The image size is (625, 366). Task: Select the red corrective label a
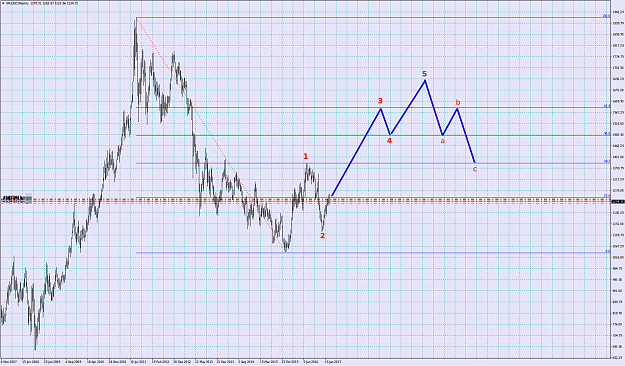click(x=442, y=140)
